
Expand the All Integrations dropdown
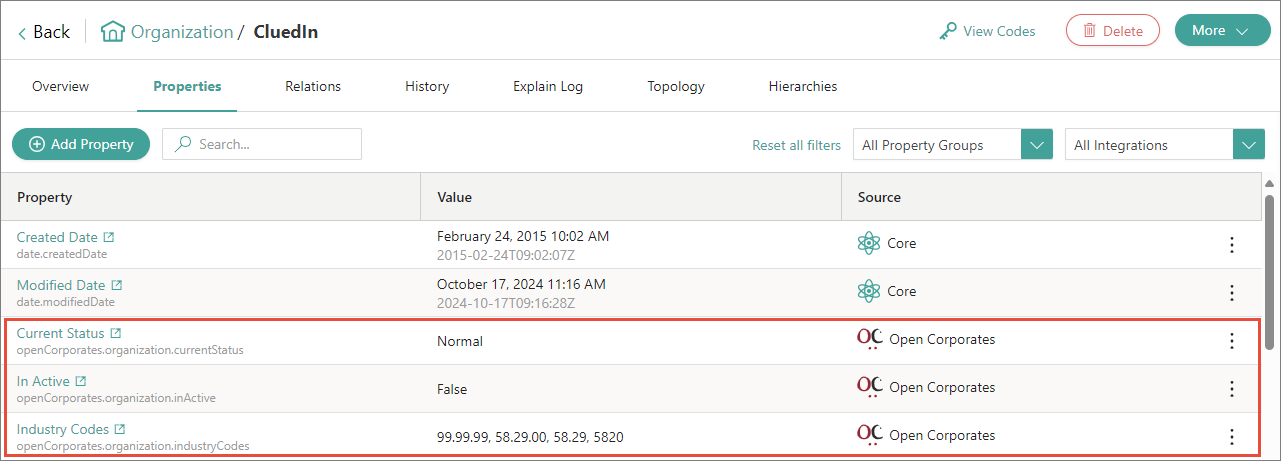click(1249, 145)
